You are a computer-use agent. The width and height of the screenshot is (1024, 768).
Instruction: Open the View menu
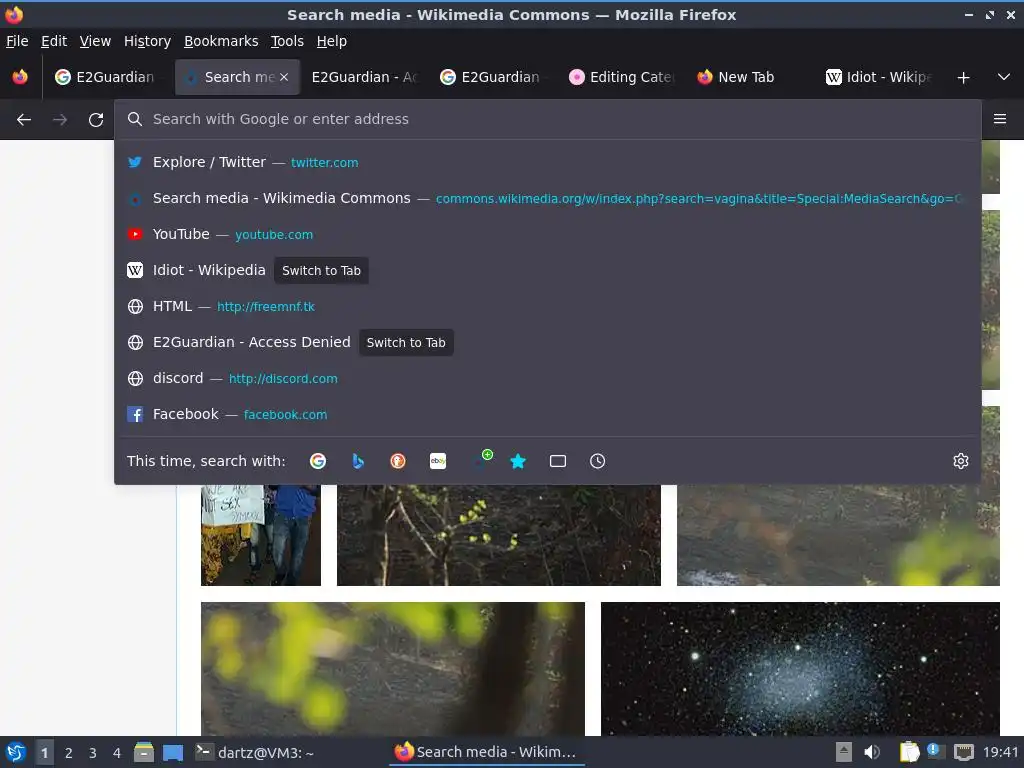click(x=95, y=41)
